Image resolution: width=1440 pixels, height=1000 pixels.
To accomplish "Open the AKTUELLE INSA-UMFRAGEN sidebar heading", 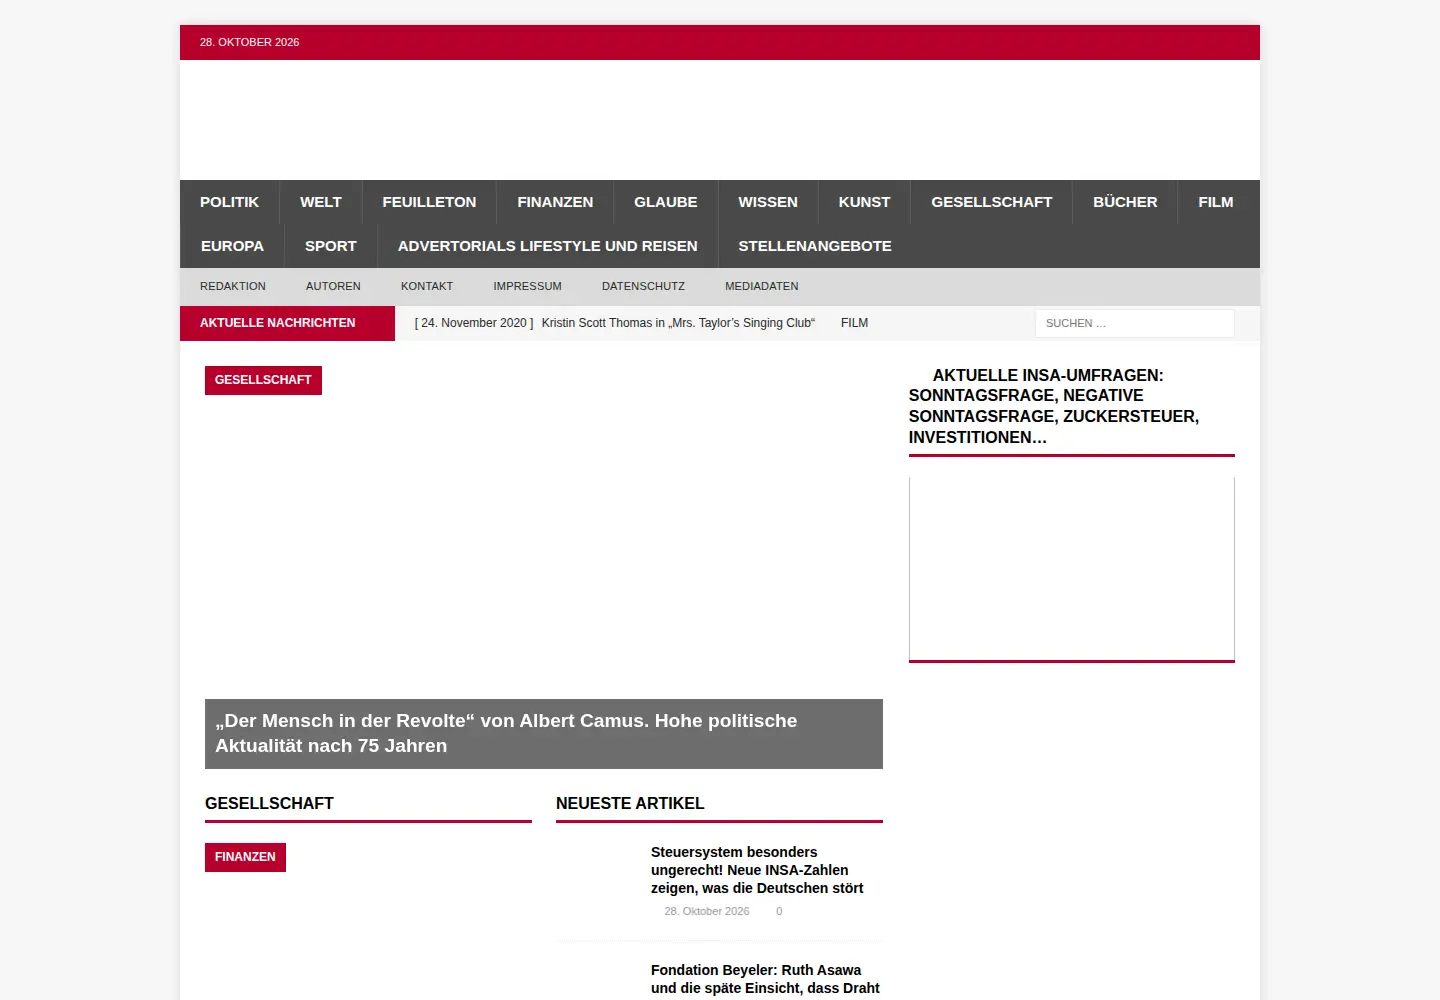I will (x=1054, y=406).
